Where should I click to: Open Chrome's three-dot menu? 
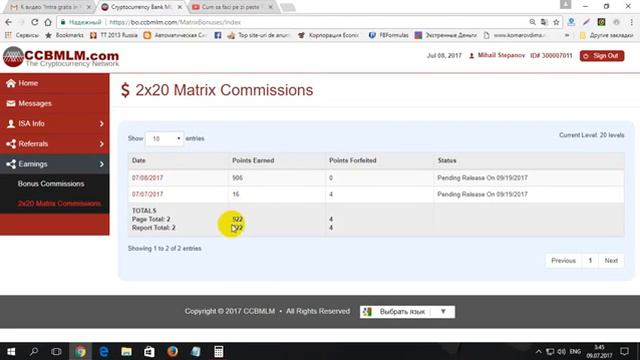(x=631, y=22)
